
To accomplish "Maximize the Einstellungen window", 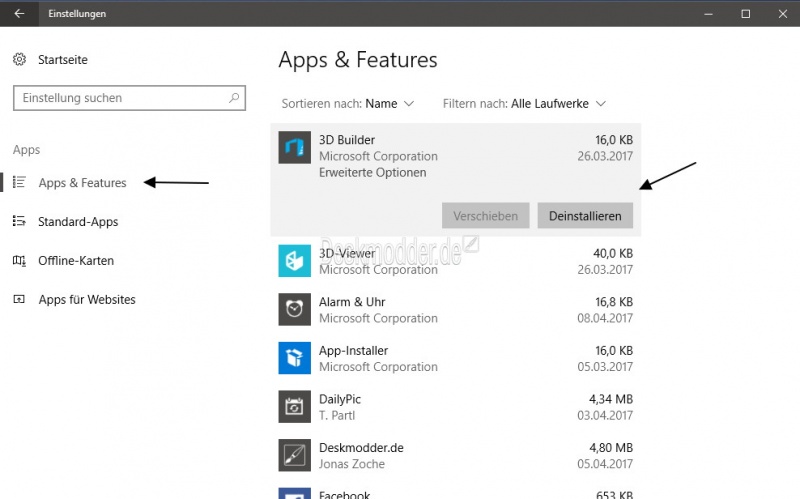I will (745, 14).
